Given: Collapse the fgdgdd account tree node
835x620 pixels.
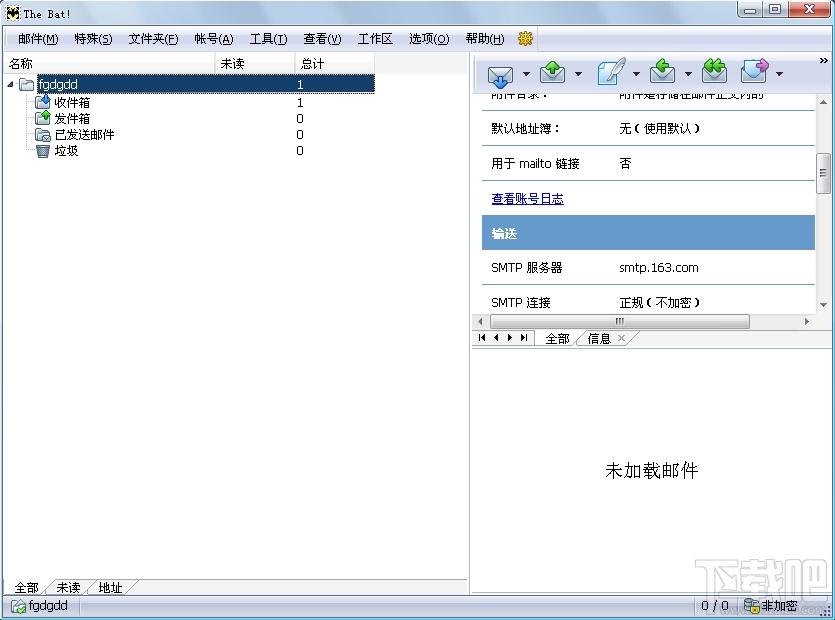Looking at the screenshot, I should tap(11, 84).
